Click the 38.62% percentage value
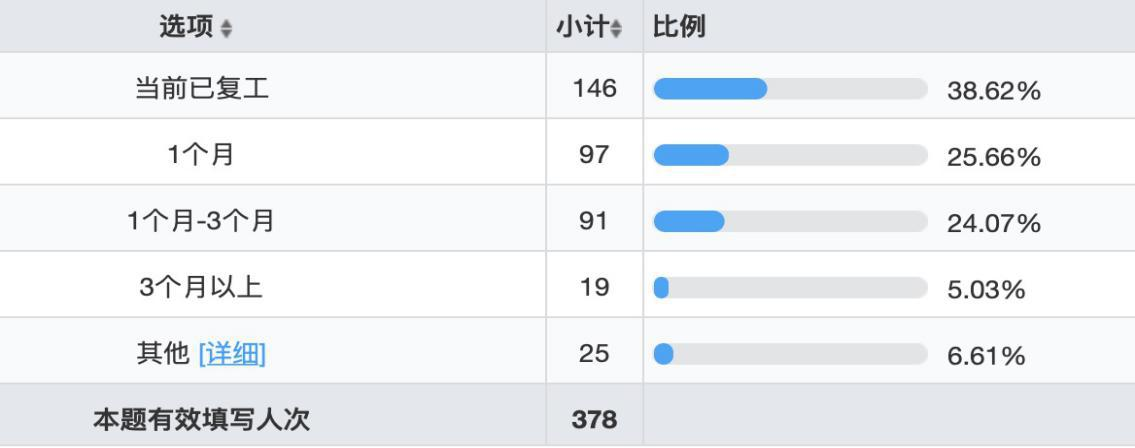This screenshot has width=1135, height=448. click(994, 91)
